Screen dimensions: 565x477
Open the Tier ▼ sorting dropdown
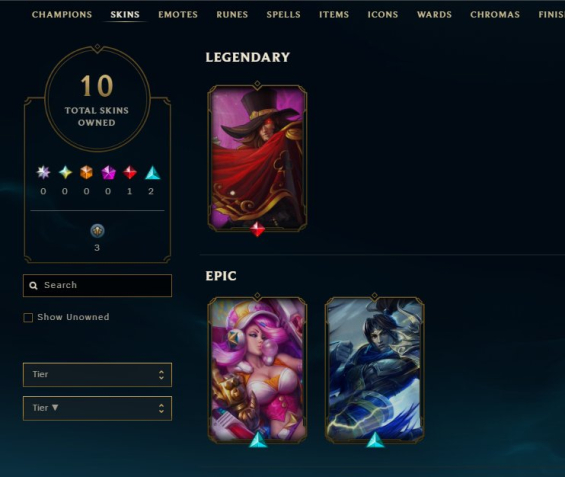[97, 408]
